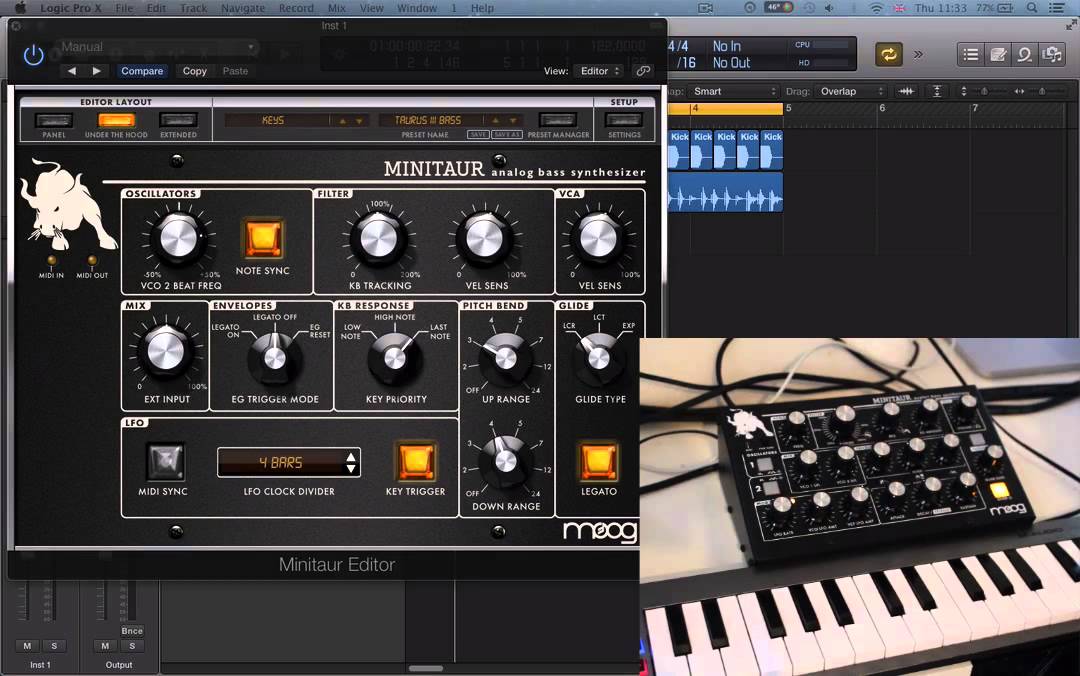
Task: Click the EG Trigger Mode selector knob
Action: (x=275, y=358)
